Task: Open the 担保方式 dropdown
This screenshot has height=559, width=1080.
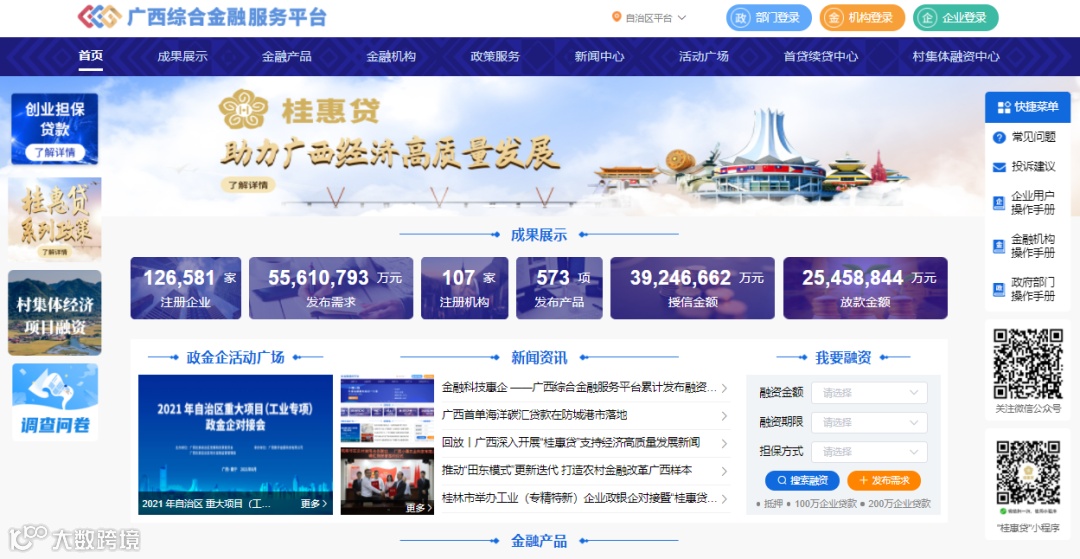Action: 869,452
